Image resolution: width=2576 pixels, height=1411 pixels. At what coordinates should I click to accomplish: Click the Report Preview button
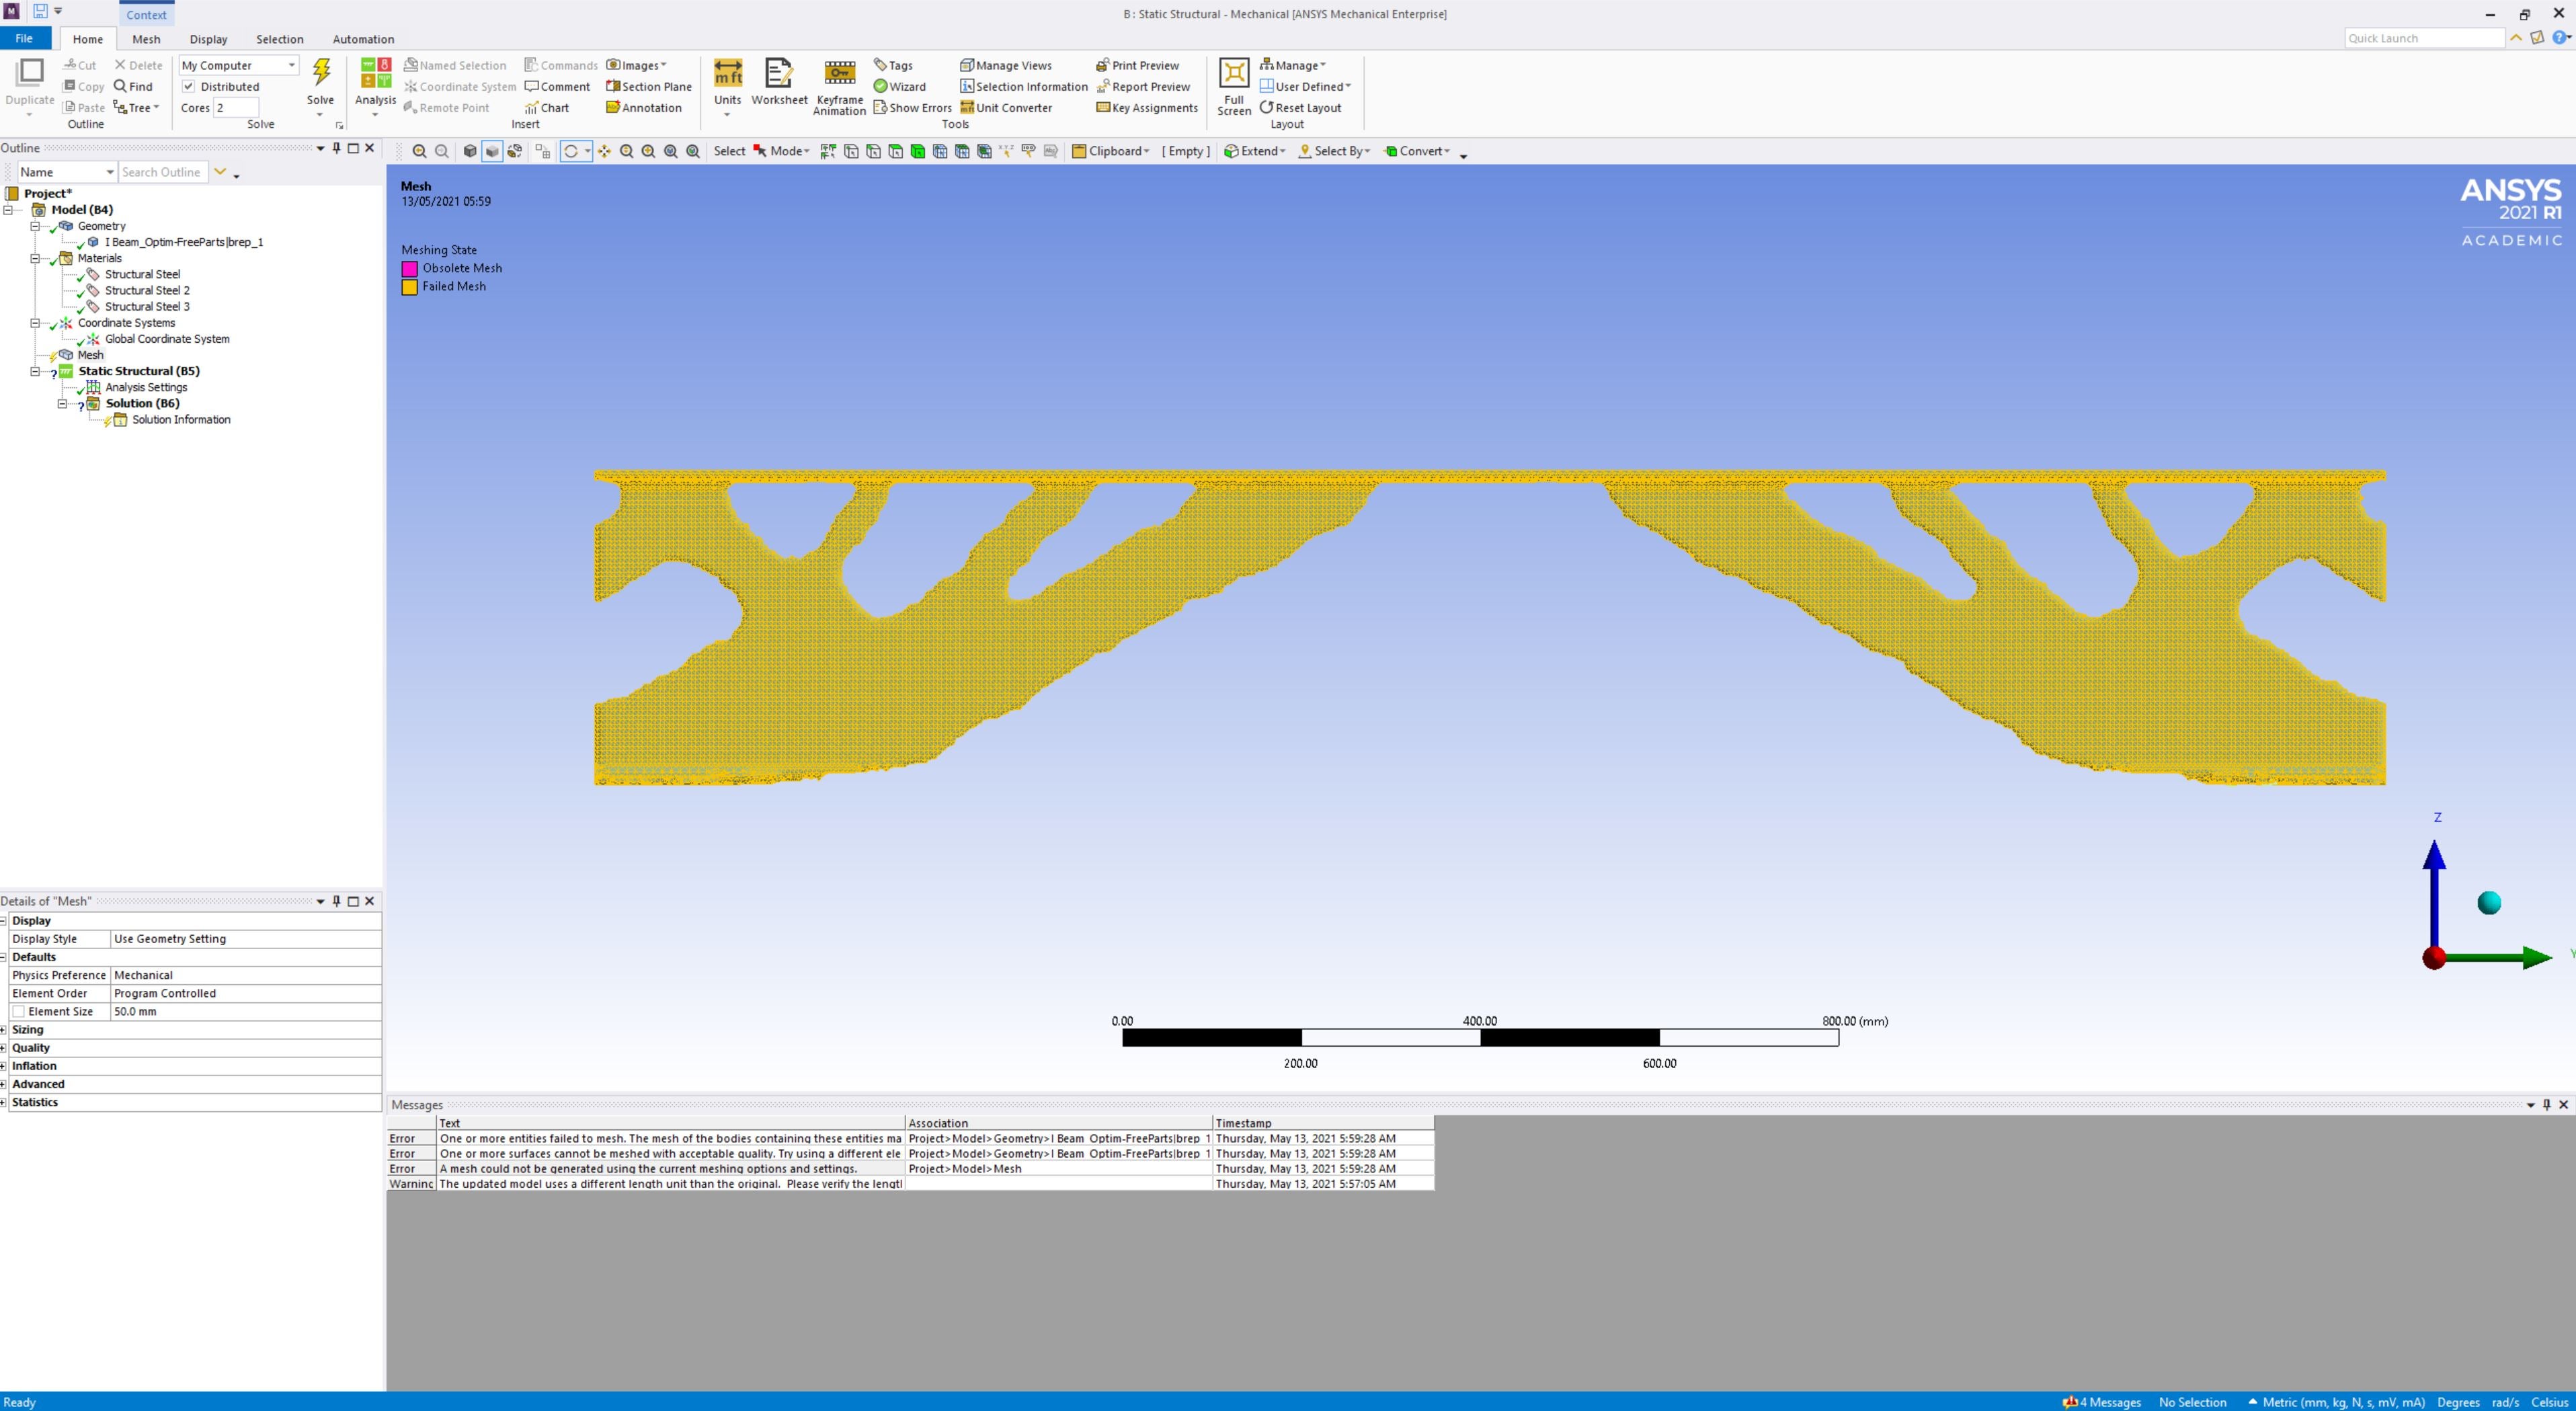coord(1143,87)
